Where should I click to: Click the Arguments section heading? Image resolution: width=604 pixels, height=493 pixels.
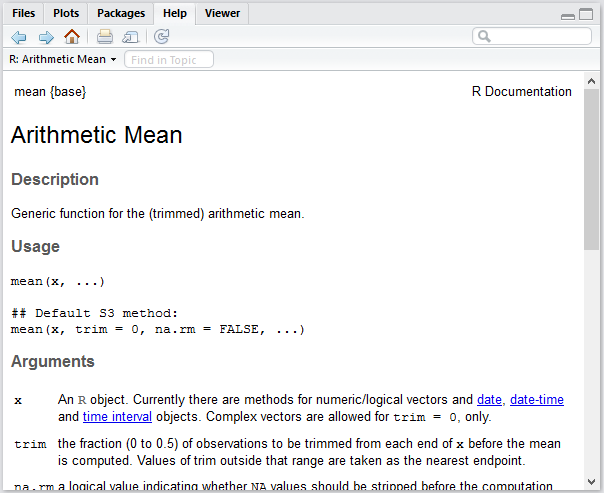(53, 362)
